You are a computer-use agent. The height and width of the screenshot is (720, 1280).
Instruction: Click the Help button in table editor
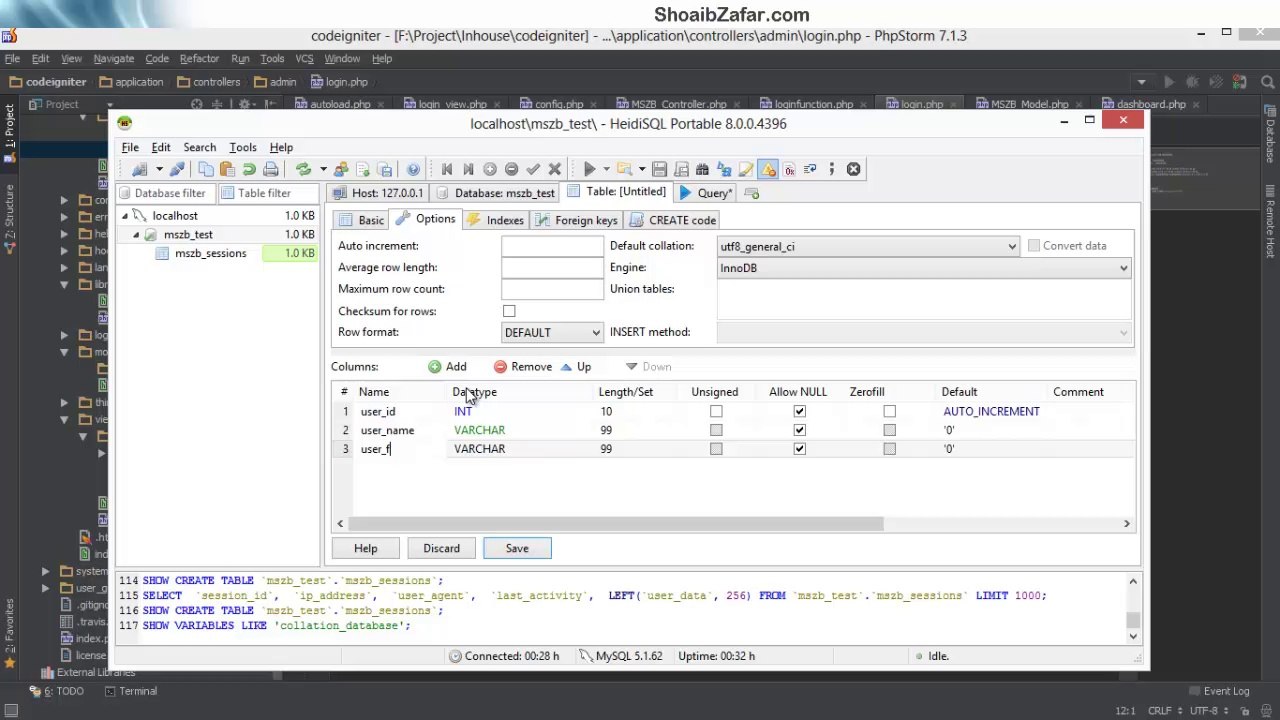(365, 548)
